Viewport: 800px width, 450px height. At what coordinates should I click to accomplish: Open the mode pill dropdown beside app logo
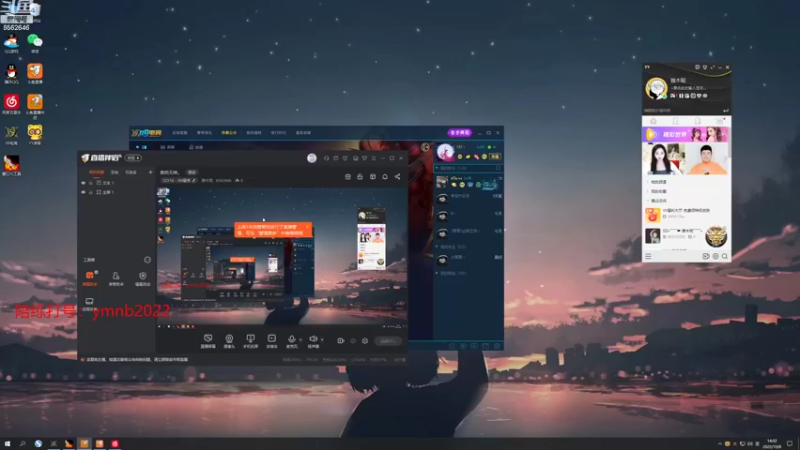tap(133, 158)
